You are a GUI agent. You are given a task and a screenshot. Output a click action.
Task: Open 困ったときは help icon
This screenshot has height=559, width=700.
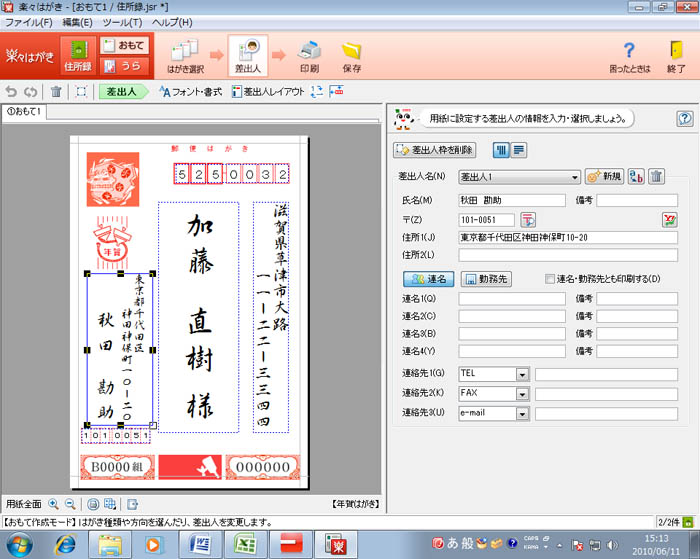click(x=629, y=56)
